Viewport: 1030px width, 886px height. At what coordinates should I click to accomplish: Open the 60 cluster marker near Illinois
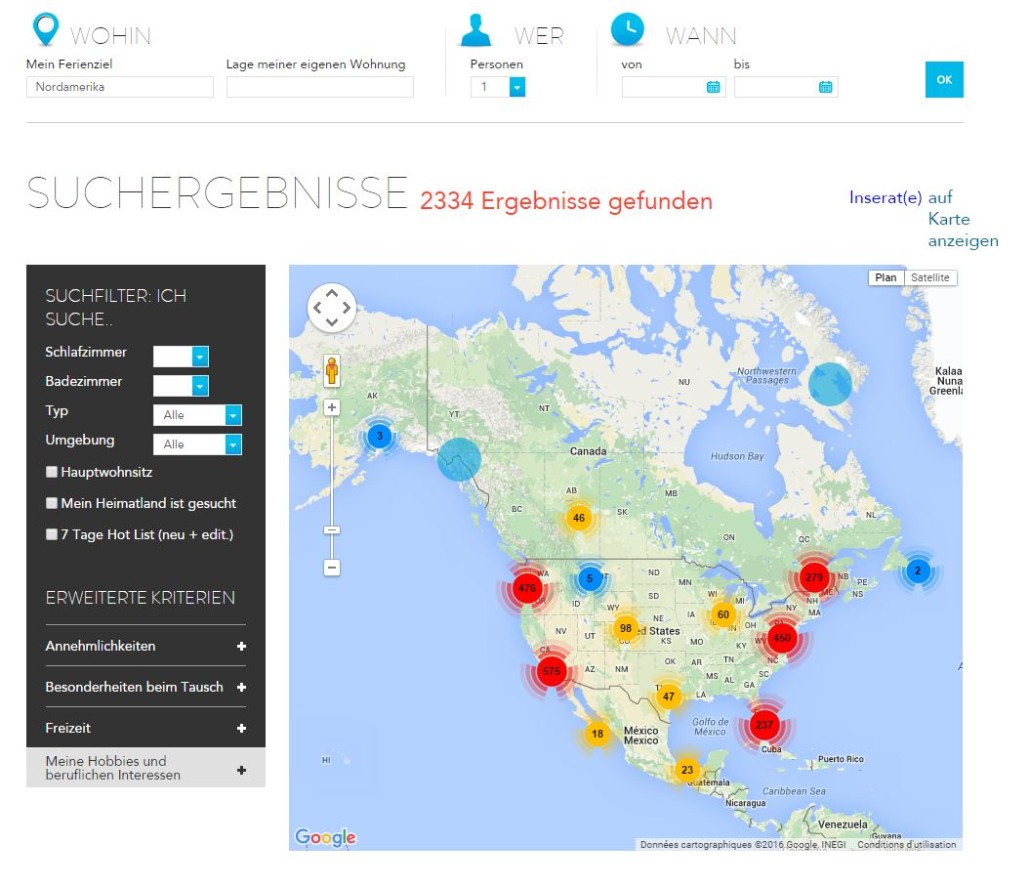pyautogui.click(x=723, y=615)
